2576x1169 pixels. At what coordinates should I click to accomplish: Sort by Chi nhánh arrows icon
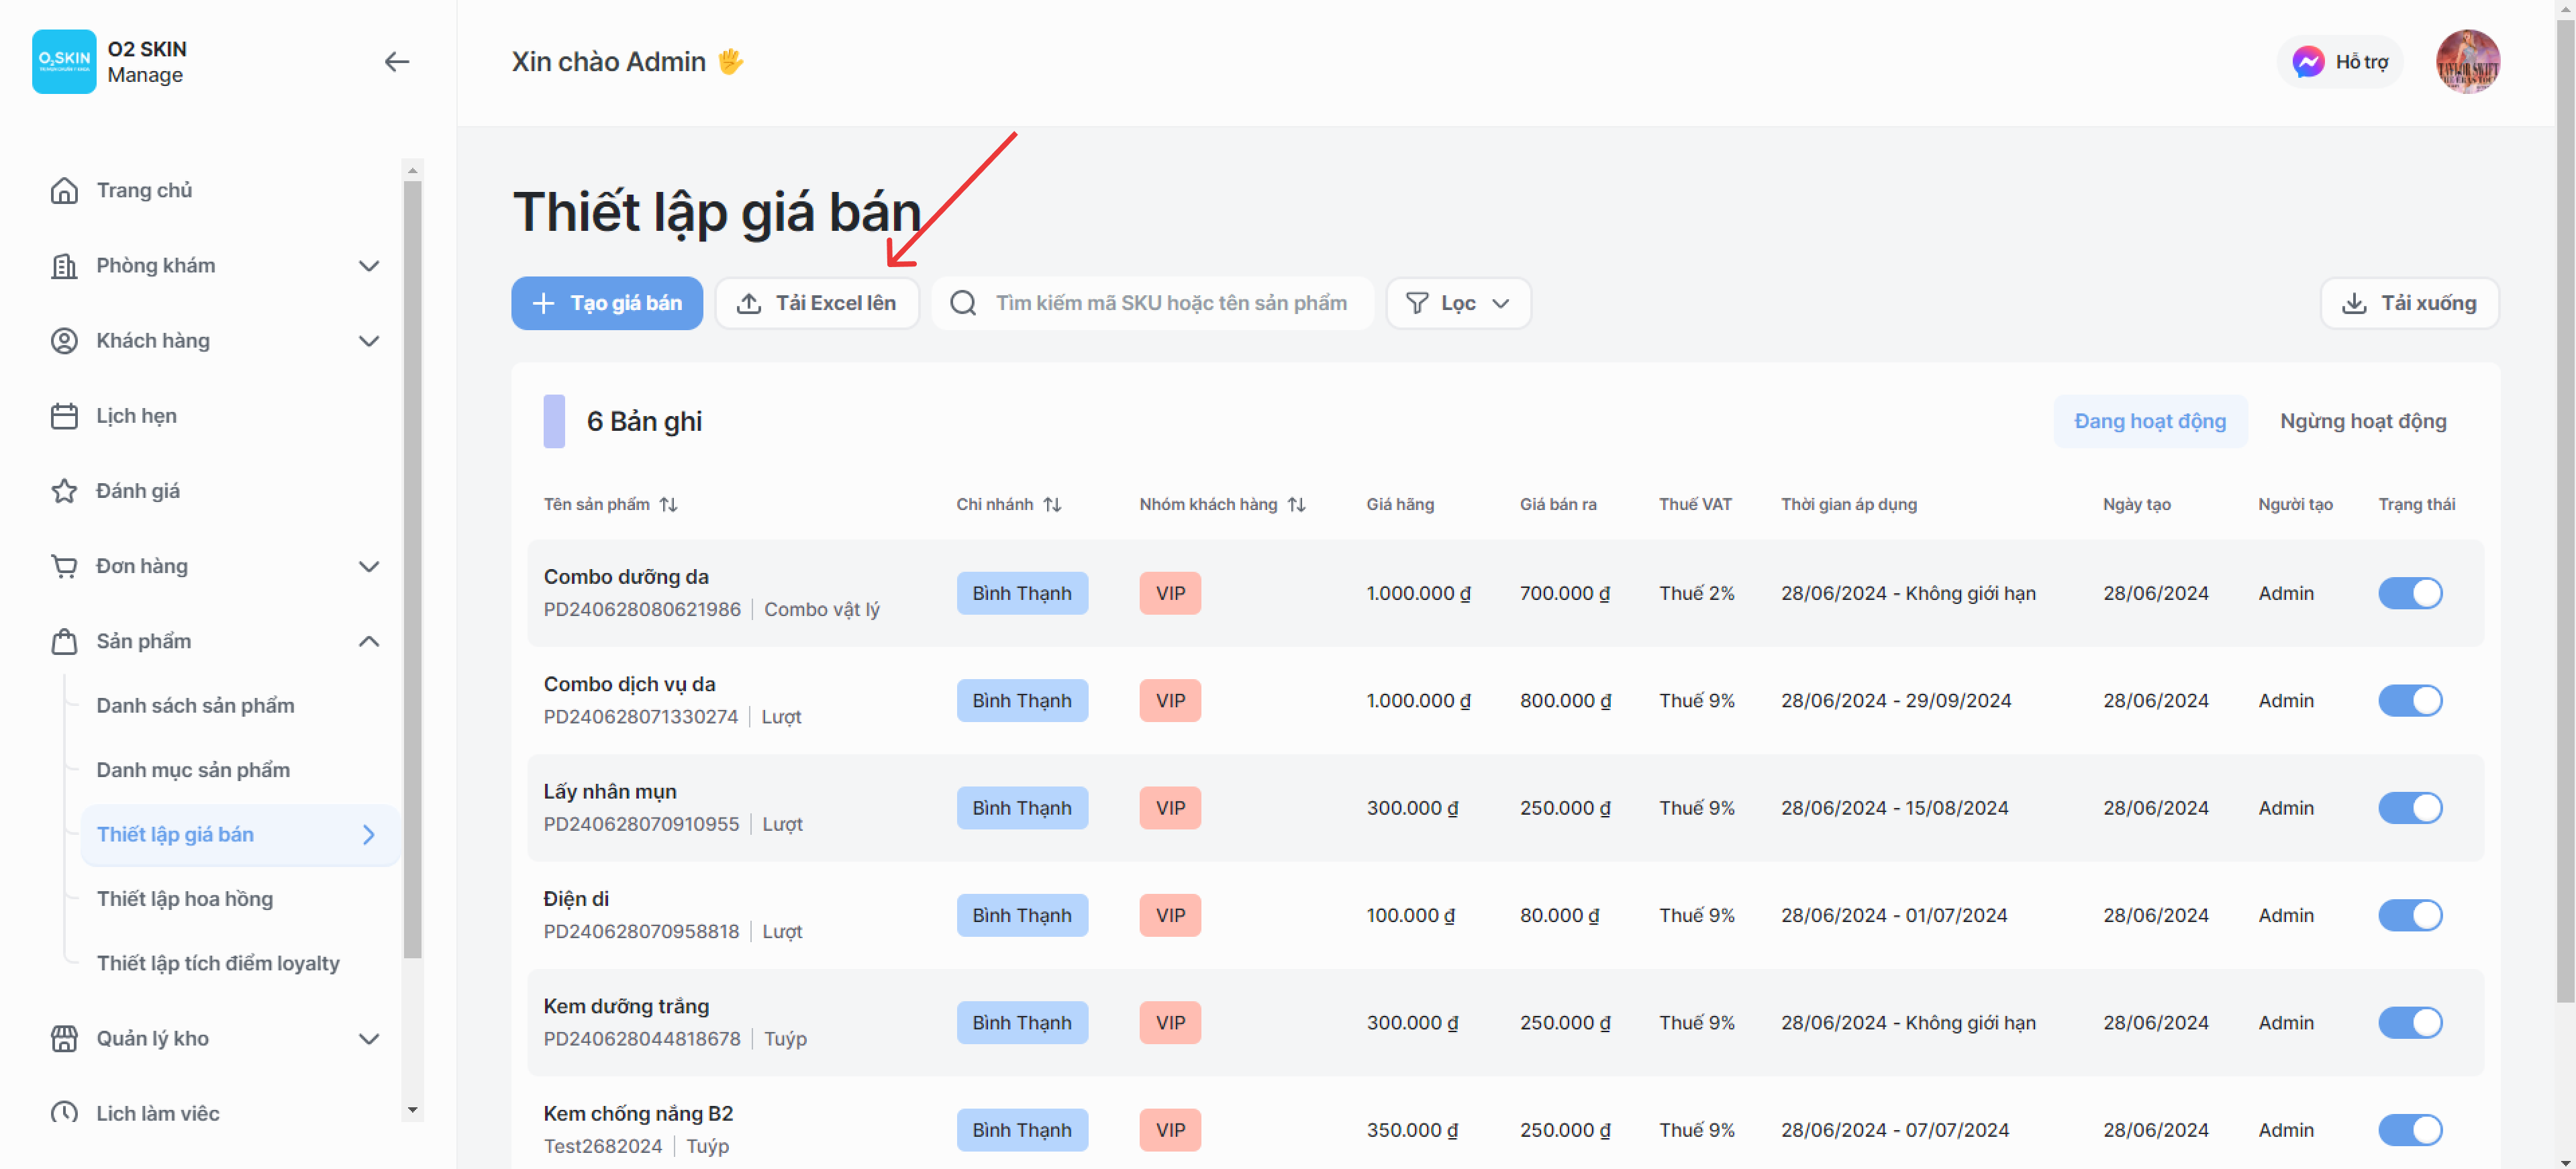click(x=1052, y=505)
